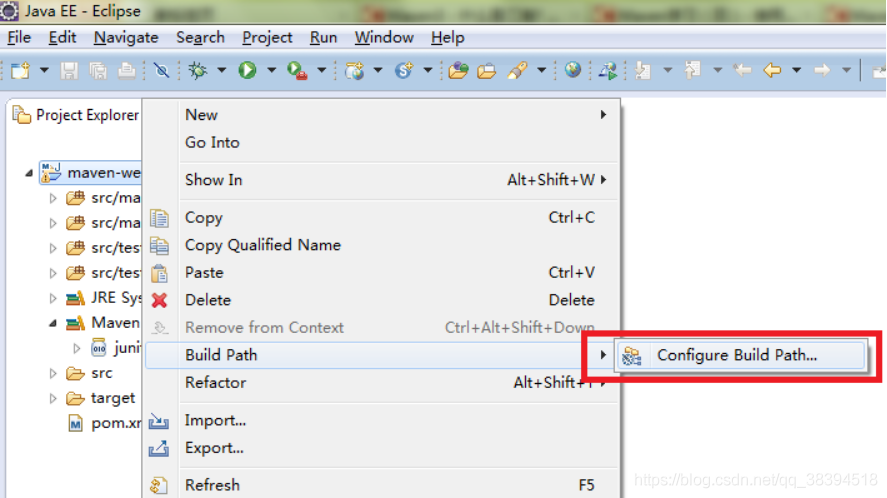Select the Project Explorer tab
Viewport: 887px width, 498px height.
(x=76, y=115)
